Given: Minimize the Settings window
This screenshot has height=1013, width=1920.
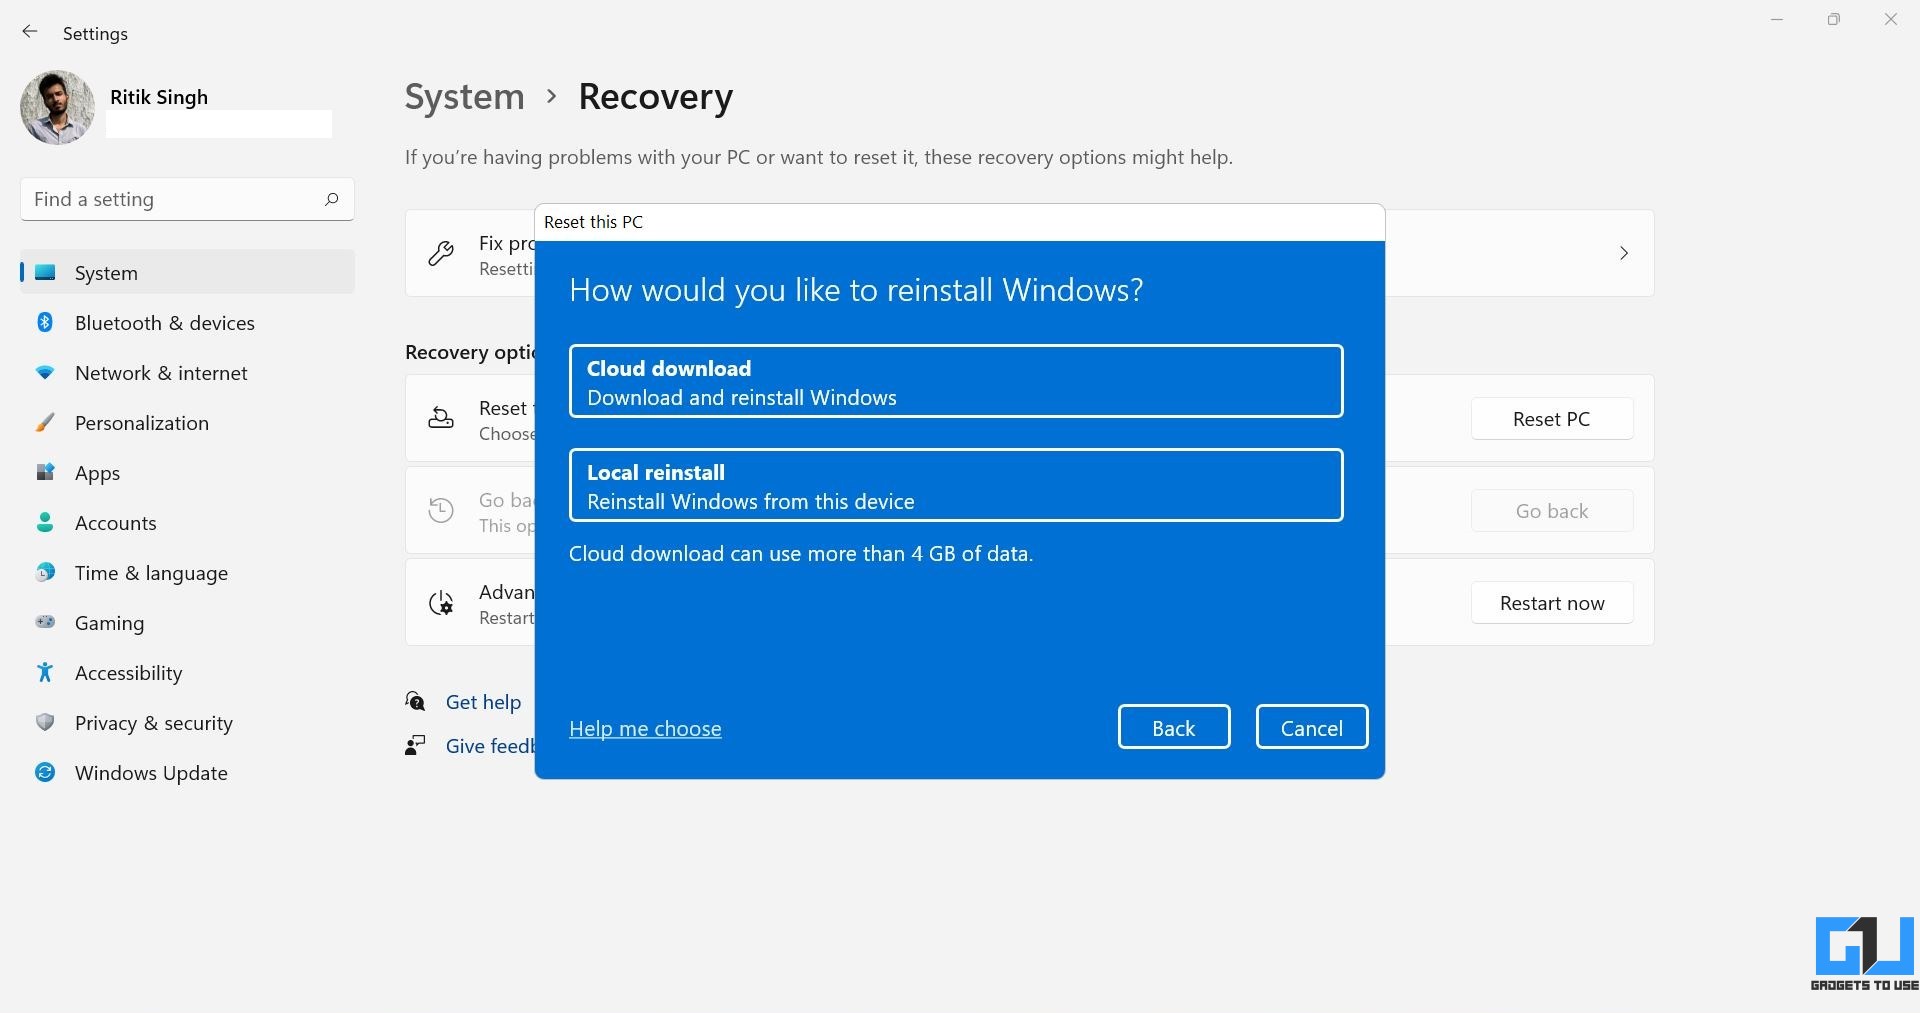Looking at the screenshot, I should coord(1777,19).
